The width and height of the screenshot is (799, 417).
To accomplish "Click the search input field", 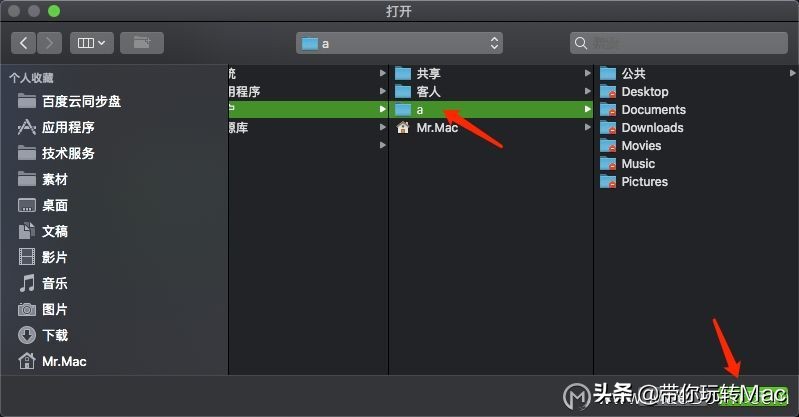I will [x=678, y=43].
